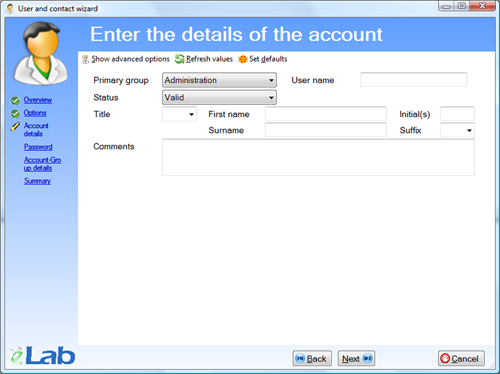Minimize the wizard window
Screen dimensions: 500x374
point(447,6)
